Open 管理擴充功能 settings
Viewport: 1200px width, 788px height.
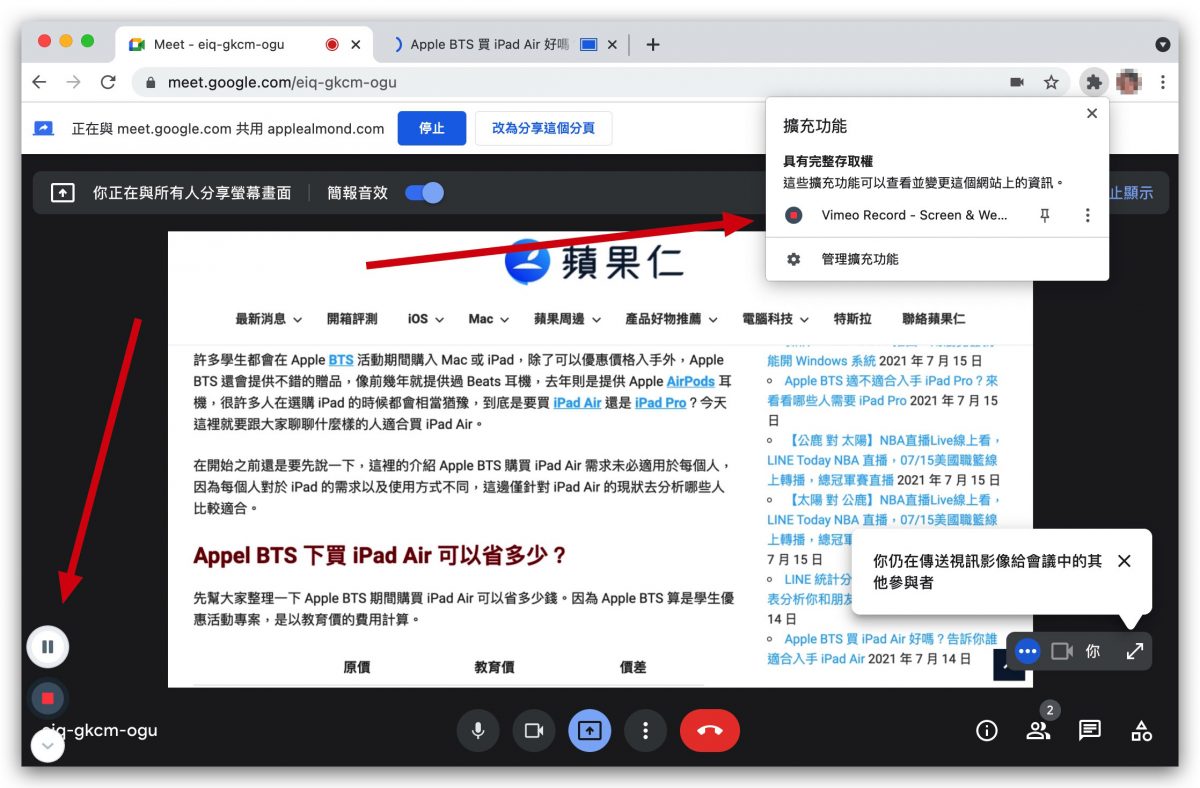coord(860,259)
